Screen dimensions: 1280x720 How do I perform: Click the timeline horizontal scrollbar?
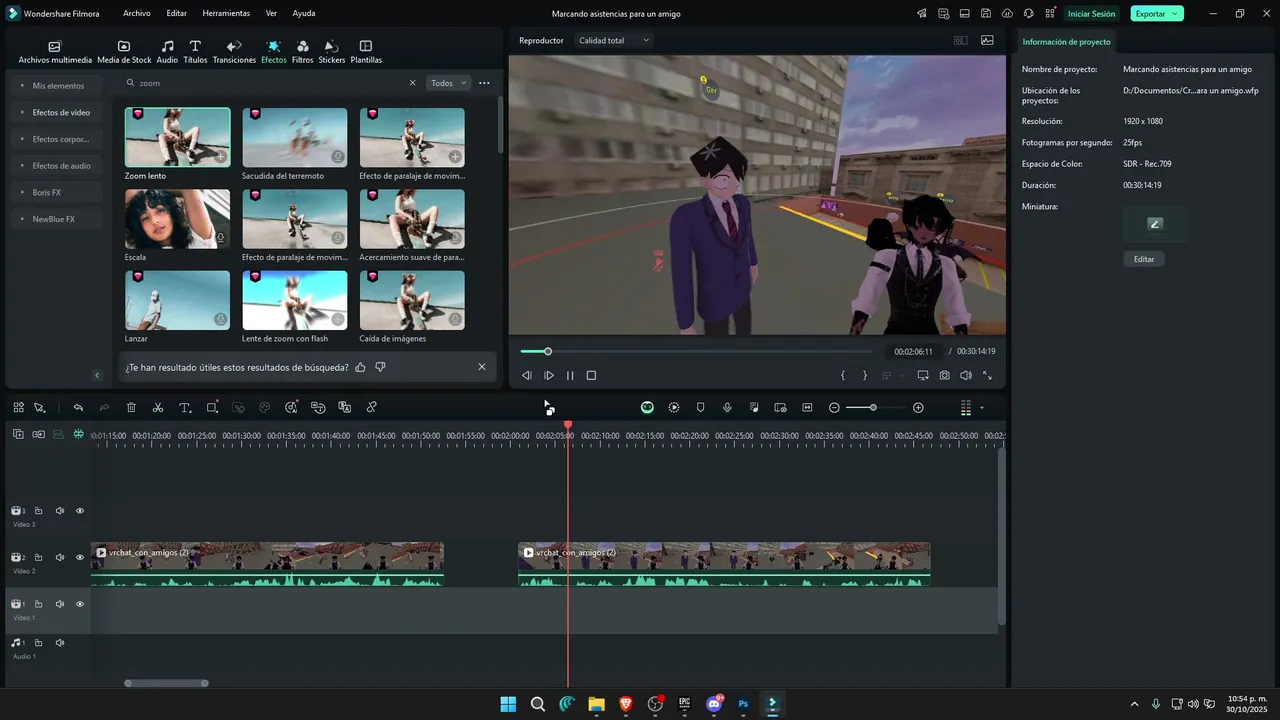pyautogui.click(x=167, y=684)
